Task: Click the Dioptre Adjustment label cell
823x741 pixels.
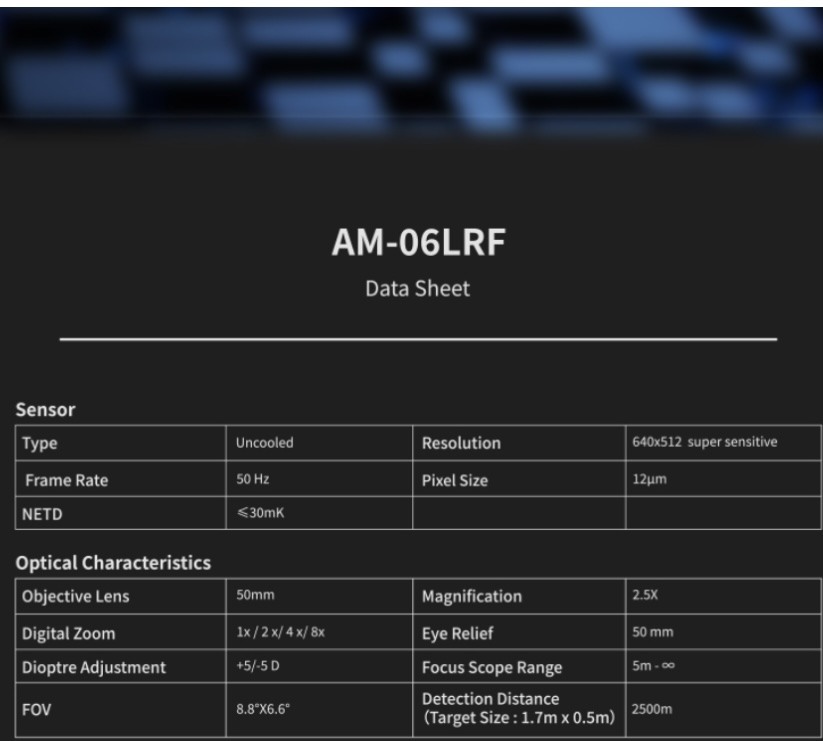Action: (x=92, y=669)
